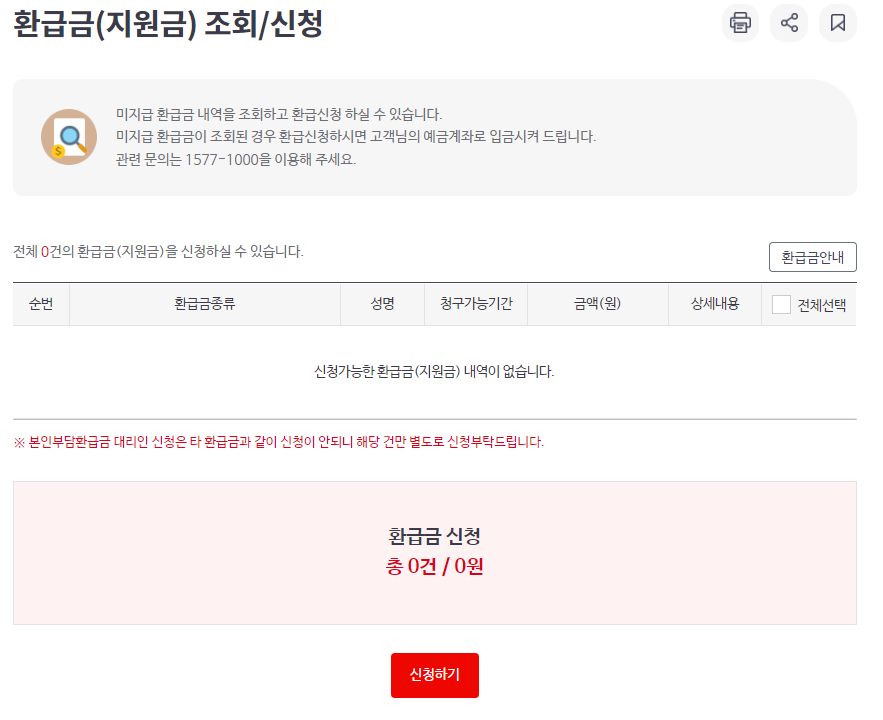Click the empty message 신청가능한 환급금(지원금) 내역이 없습니다

pos(434,372)
